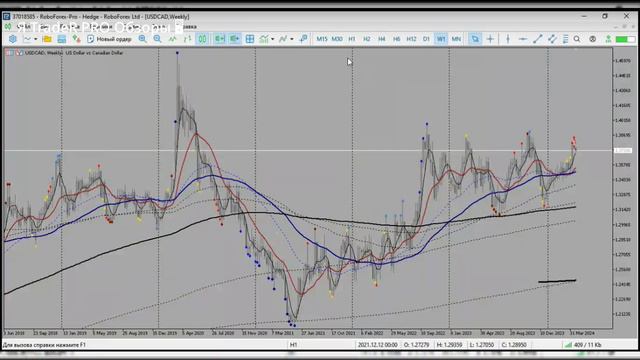Click the objects zigzag line icon
Image resolution: width=640 pixels, height=360 pixels.
point(283,39)
